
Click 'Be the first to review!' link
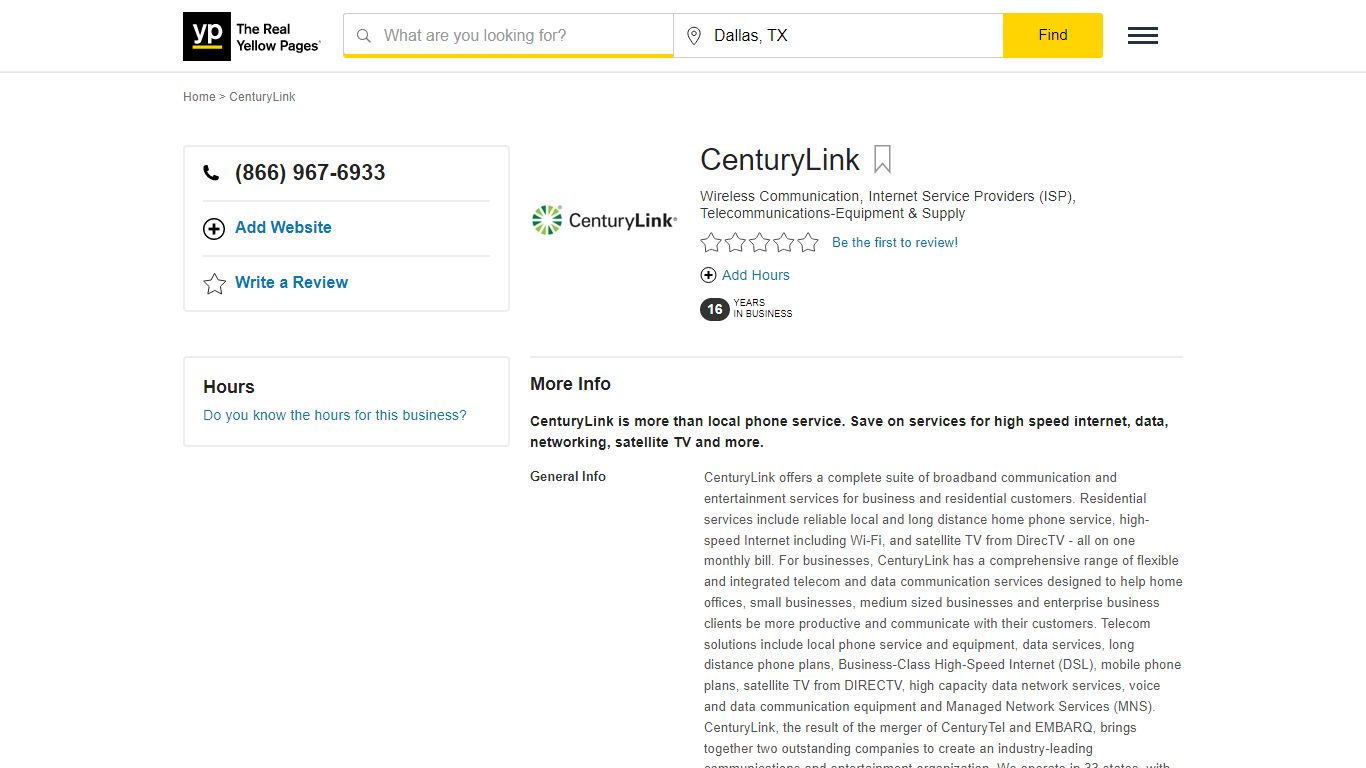pos(895,242)
